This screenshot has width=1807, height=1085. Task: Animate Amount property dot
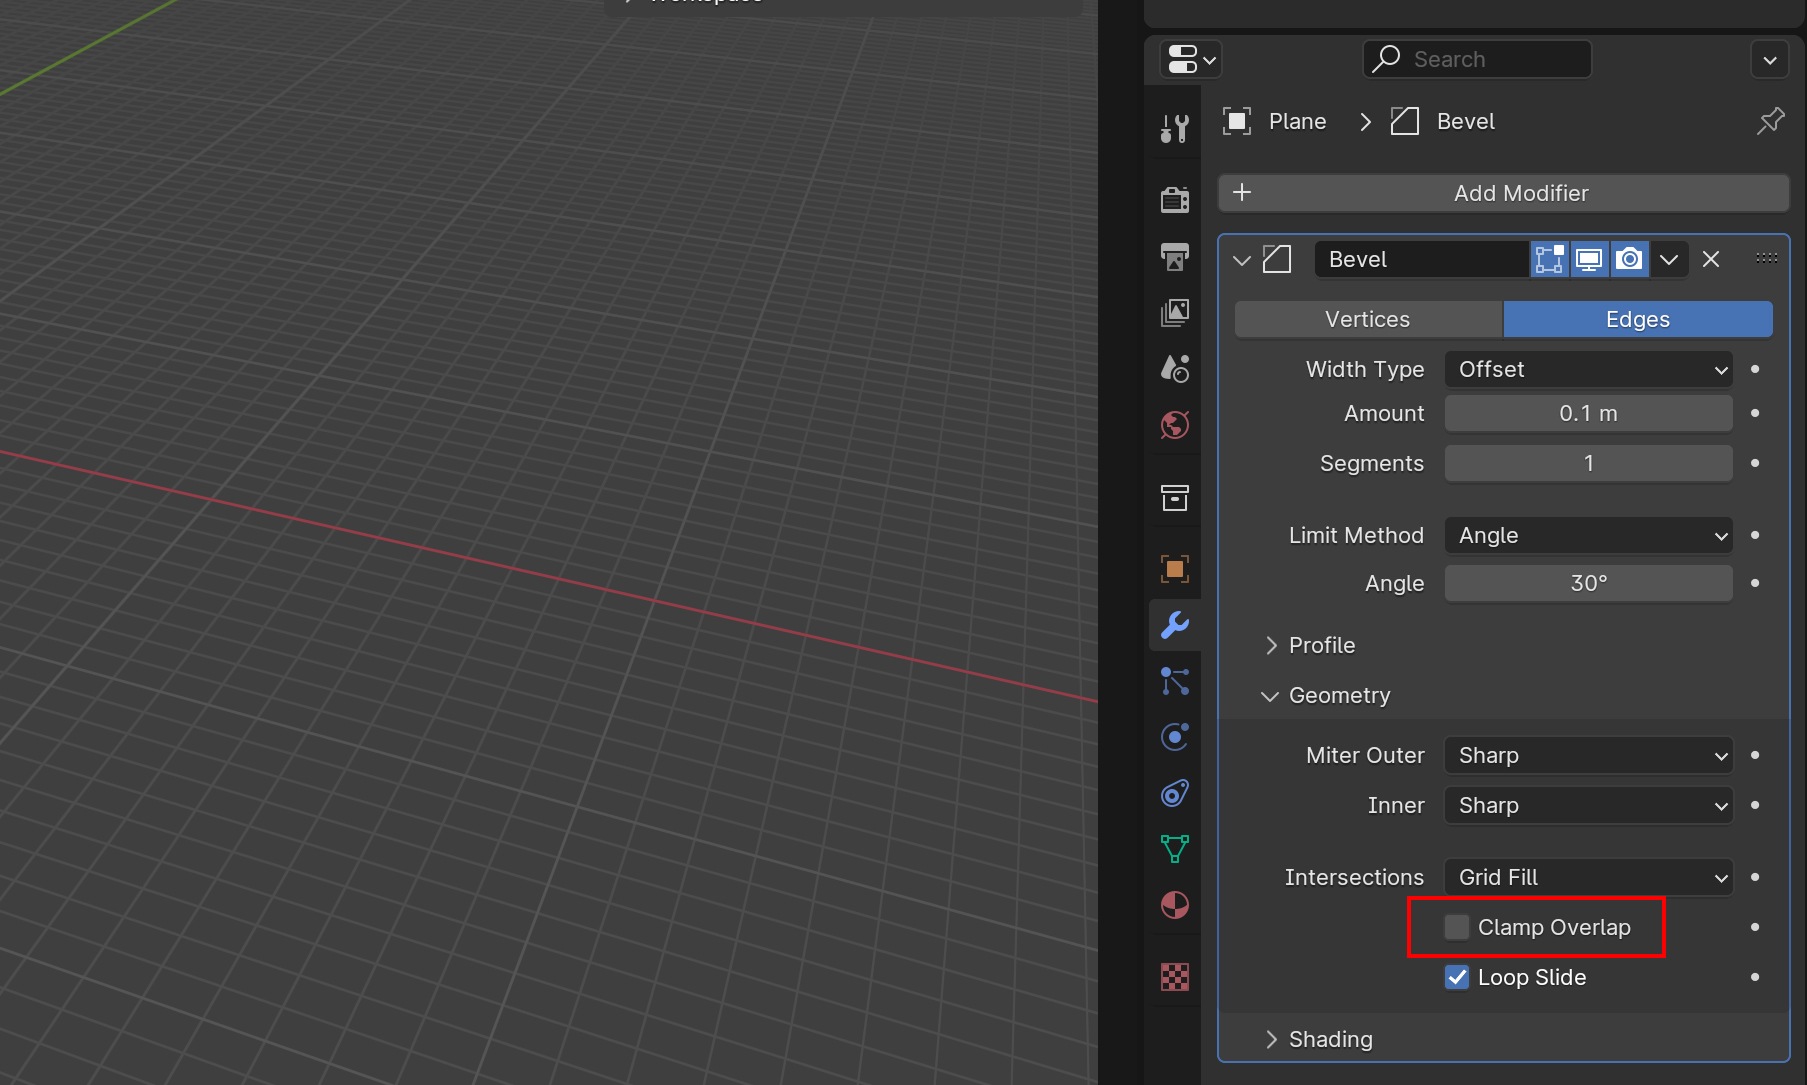1755,413
